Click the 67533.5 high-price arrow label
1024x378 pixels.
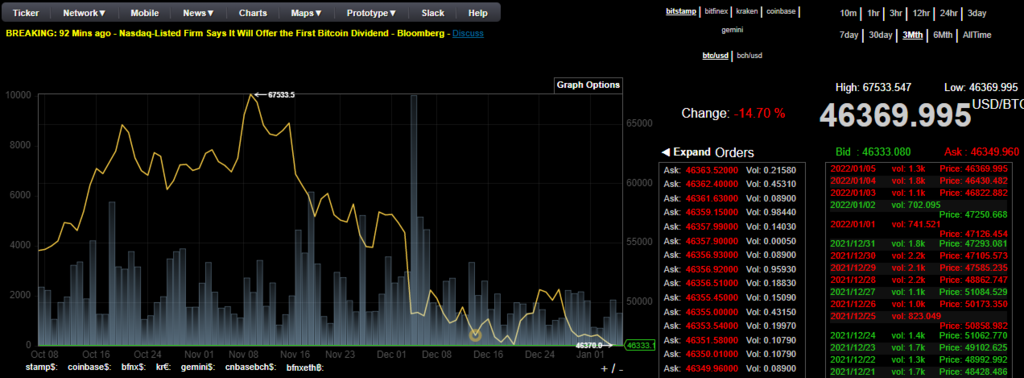(x=274, y=95)
